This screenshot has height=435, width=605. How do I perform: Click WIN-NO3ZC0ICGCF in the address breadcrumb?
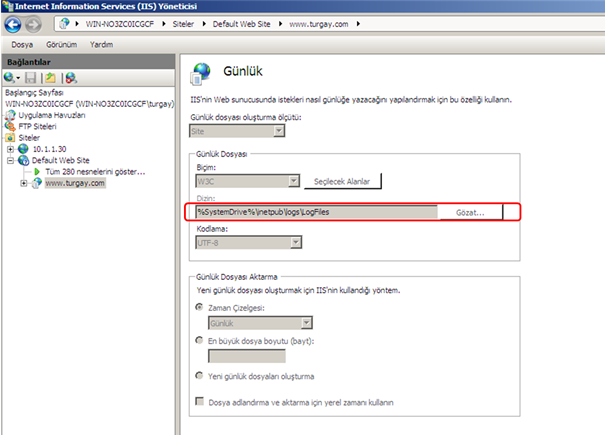click(x=120, y=24)
